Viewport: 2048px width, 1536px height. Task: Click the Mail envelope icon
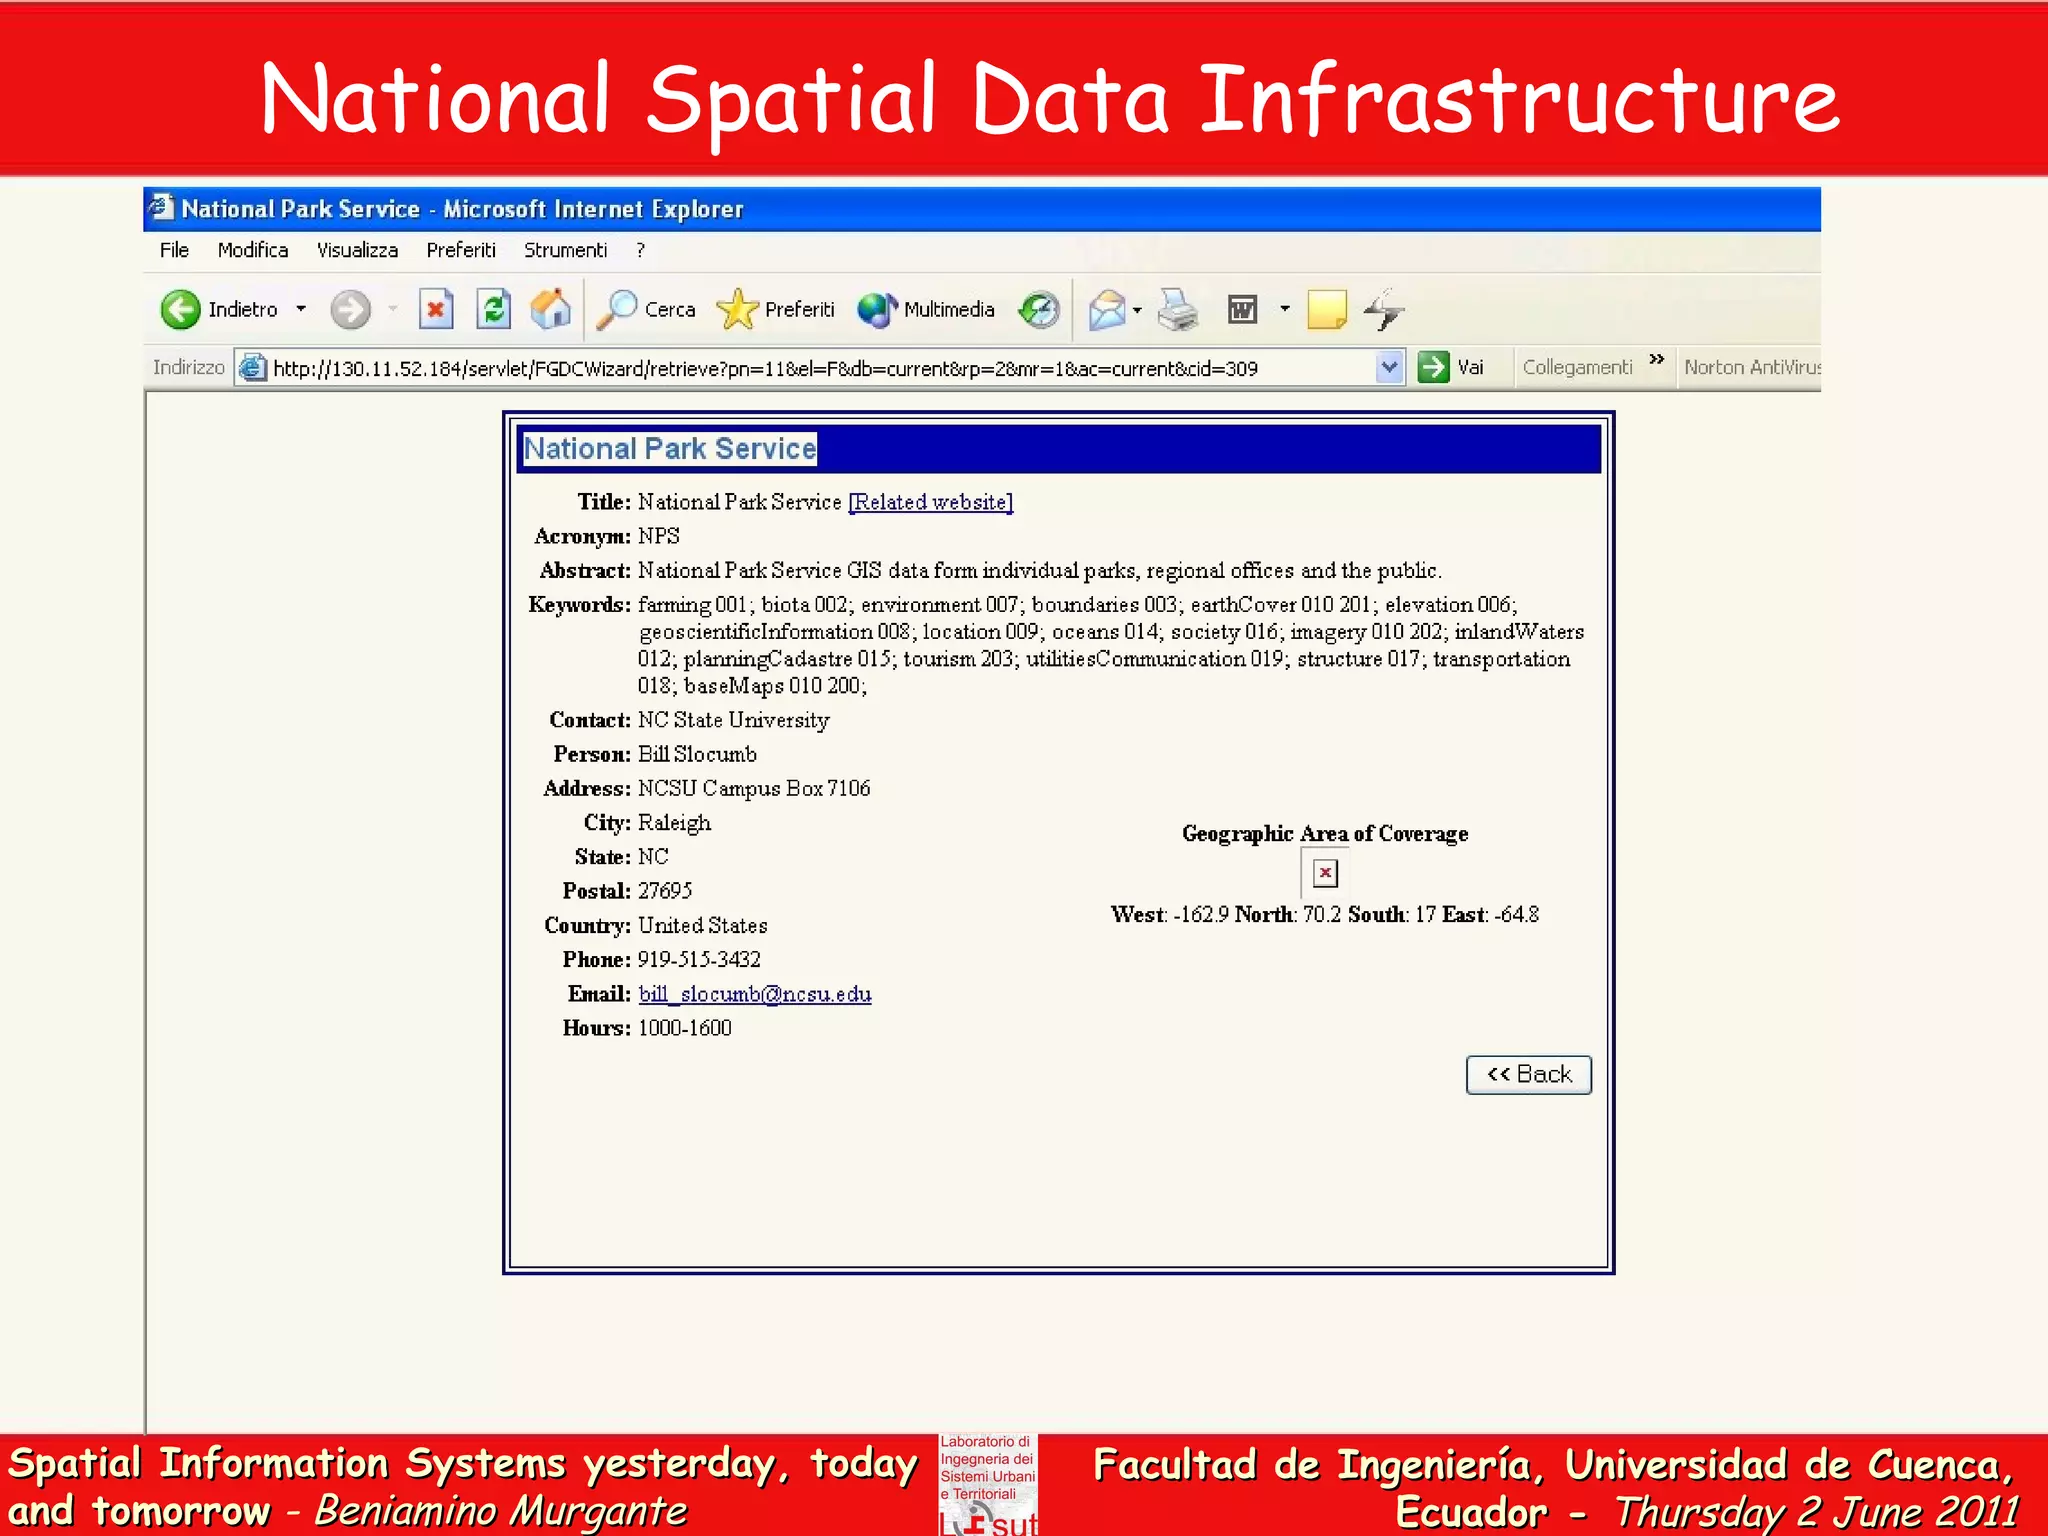(x=1107, y=310)
